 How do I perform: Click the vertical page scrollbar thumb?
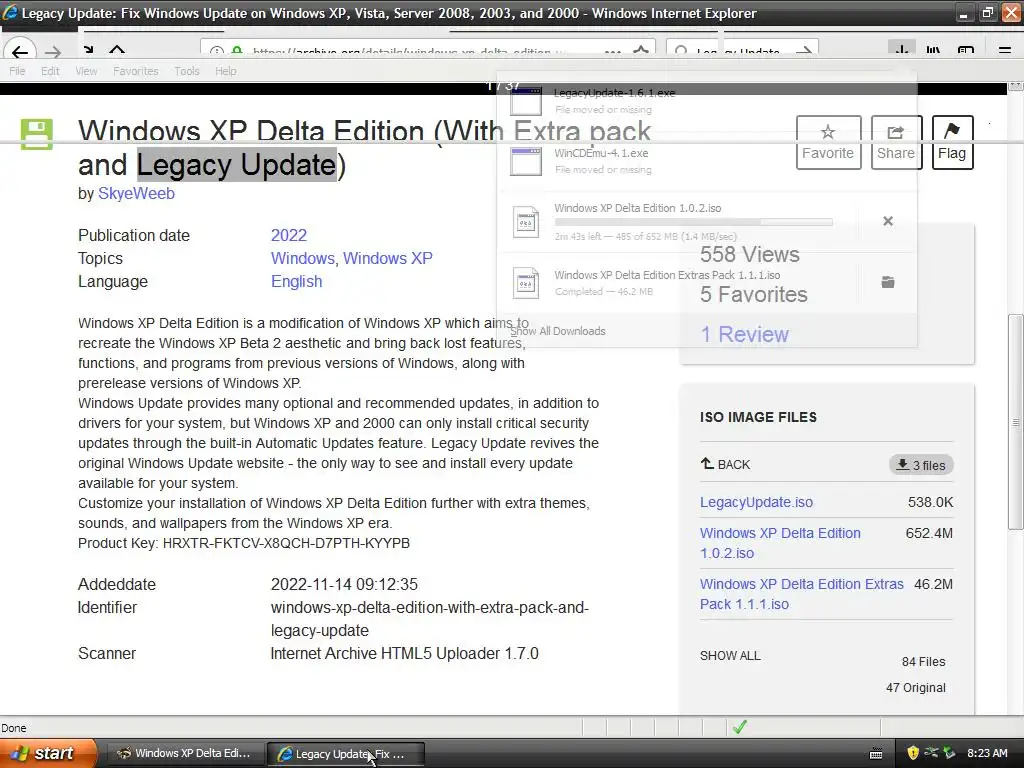[x=1015, y=422]
